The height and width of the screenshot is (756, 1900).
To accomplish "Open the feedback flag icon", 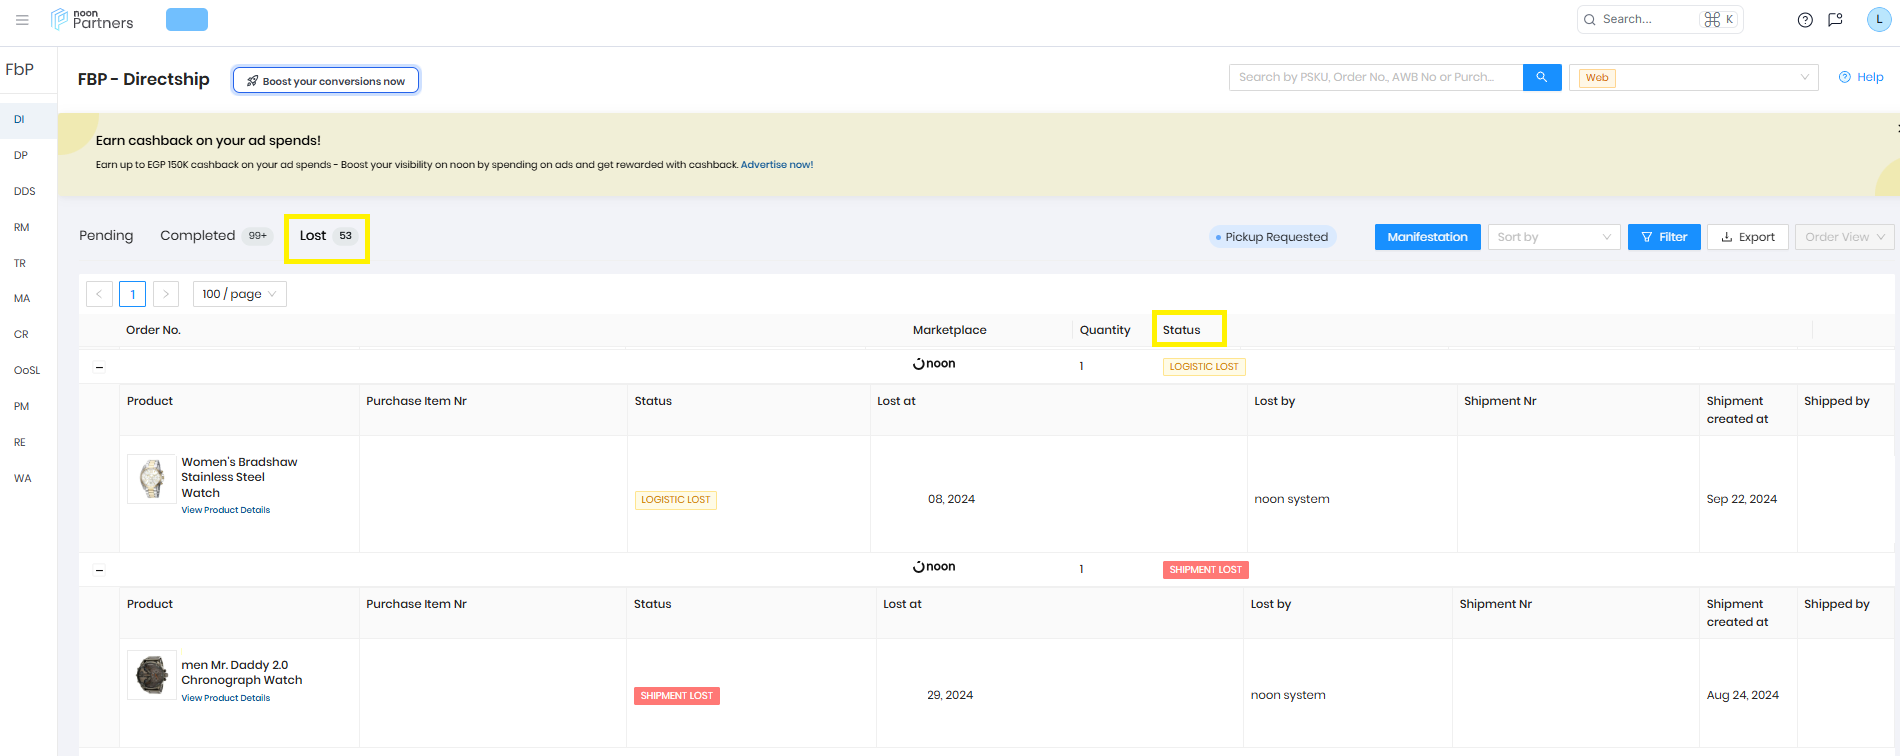I will [x=1835, y=20].
